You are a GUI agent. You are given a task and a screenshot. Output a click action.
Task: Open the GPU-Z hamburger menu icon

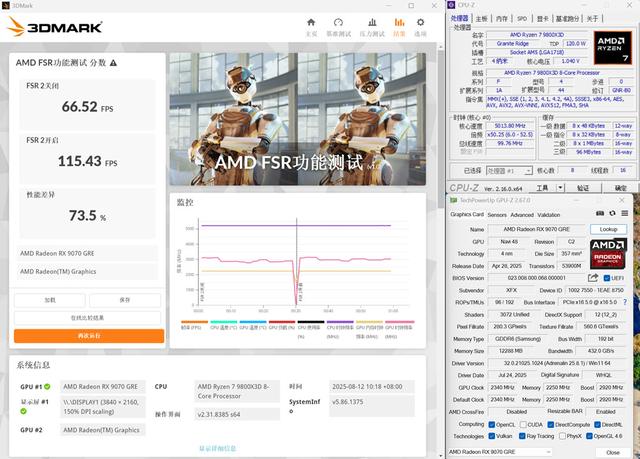pyautogui.click(x=624, y=213)
